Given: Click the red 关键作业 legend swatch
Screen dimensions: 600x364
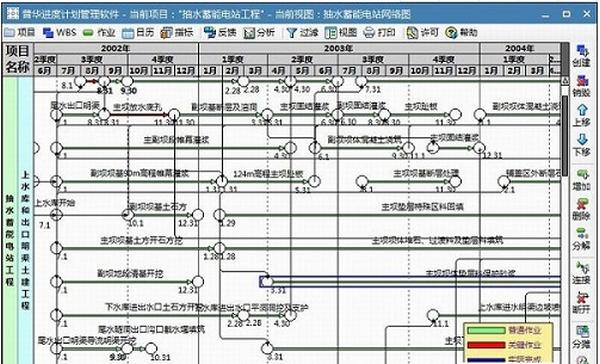Looking at the screenshot, I should coord(486,345).
